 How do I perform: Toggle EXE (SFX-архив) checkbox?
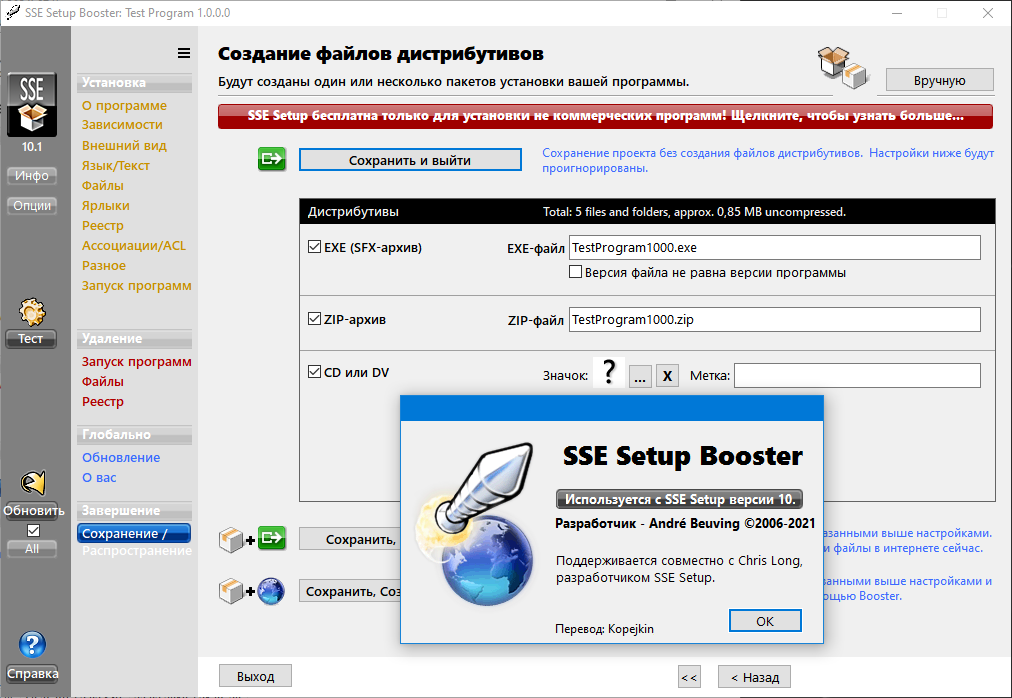point(314,247)
